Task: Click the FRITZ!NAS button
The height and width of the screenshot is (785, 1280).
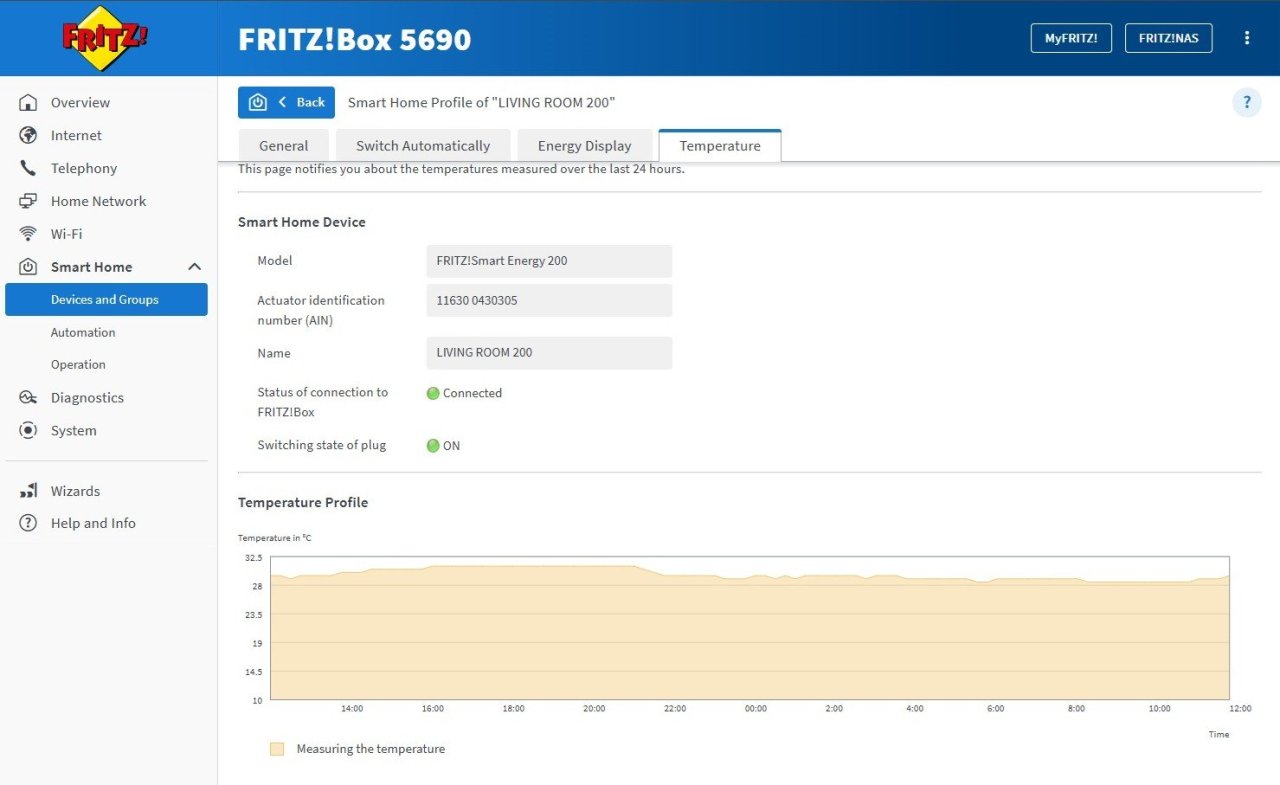Action: pyautogui.click(x=1169, y=38)
